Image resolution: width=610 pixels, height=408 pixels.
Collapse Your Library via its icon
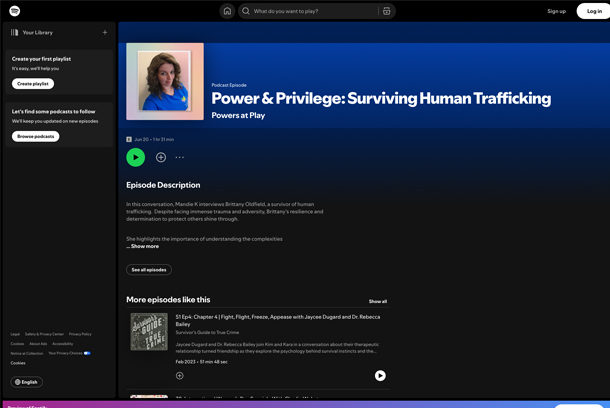coord(14,32)
